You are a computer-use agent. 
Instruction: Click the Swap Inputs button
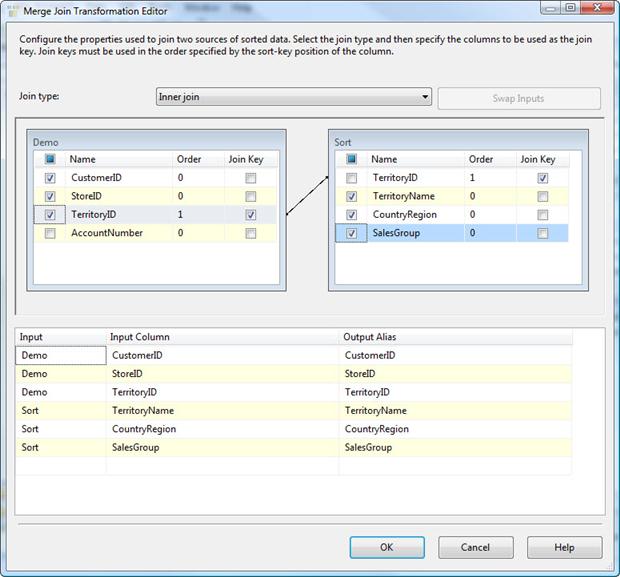click(x=519, y=98)
